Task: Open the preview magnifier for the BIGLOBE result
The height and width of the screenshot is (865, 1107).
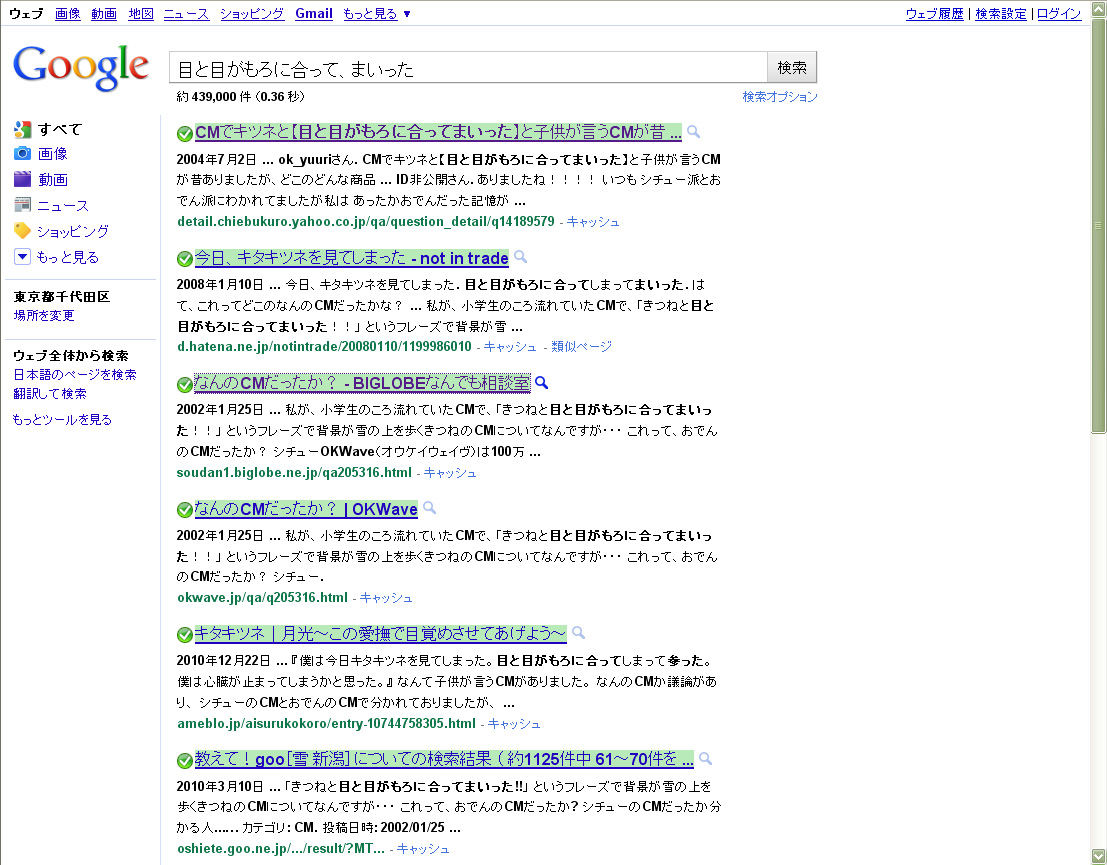Action: [x=541, y=383]
